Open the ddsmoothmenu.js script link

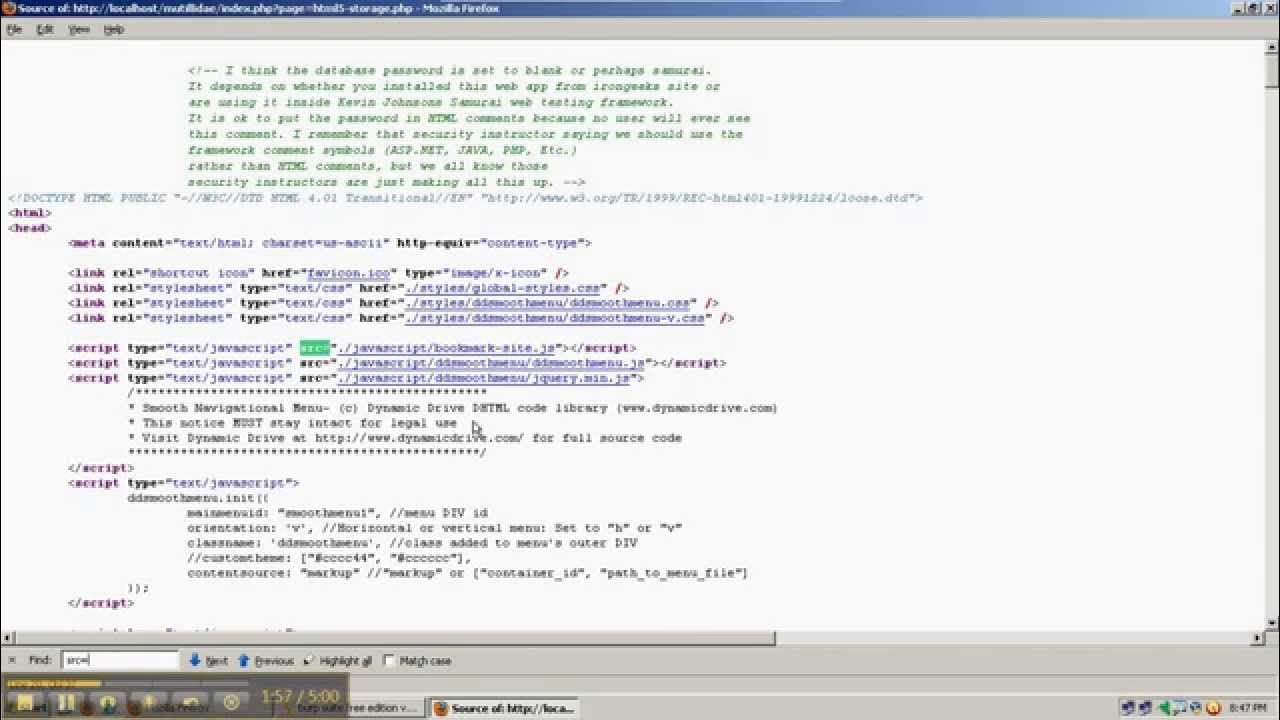click(x=493, y=363)
